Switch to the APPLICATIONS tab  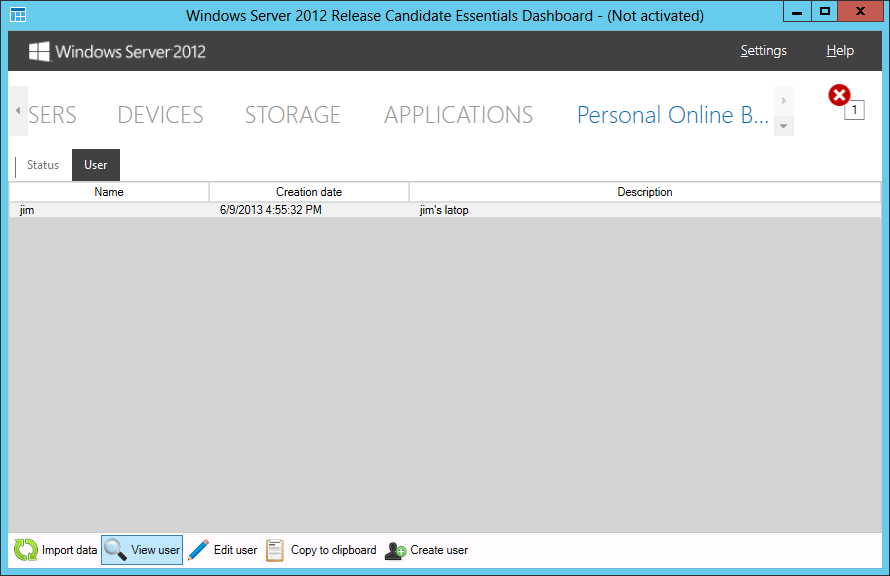(x=458, y=115)
